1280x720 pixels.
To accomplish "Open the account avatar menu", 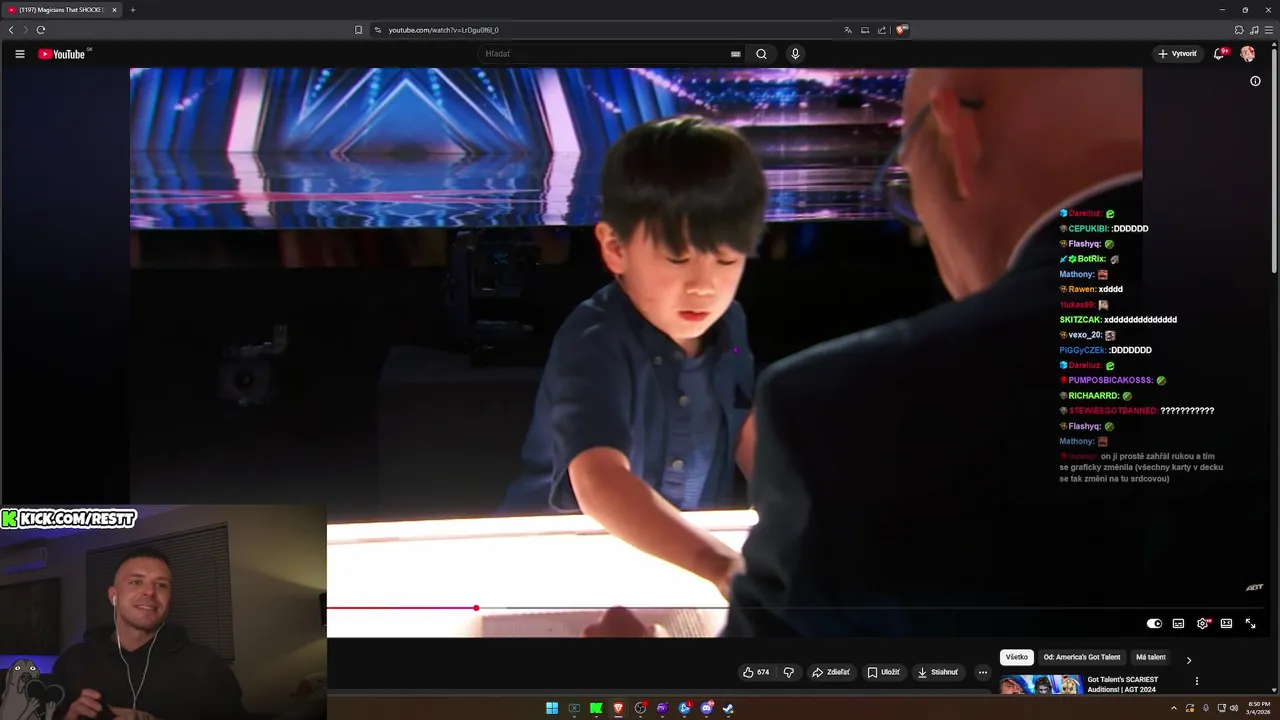I will pos(1248,54).
